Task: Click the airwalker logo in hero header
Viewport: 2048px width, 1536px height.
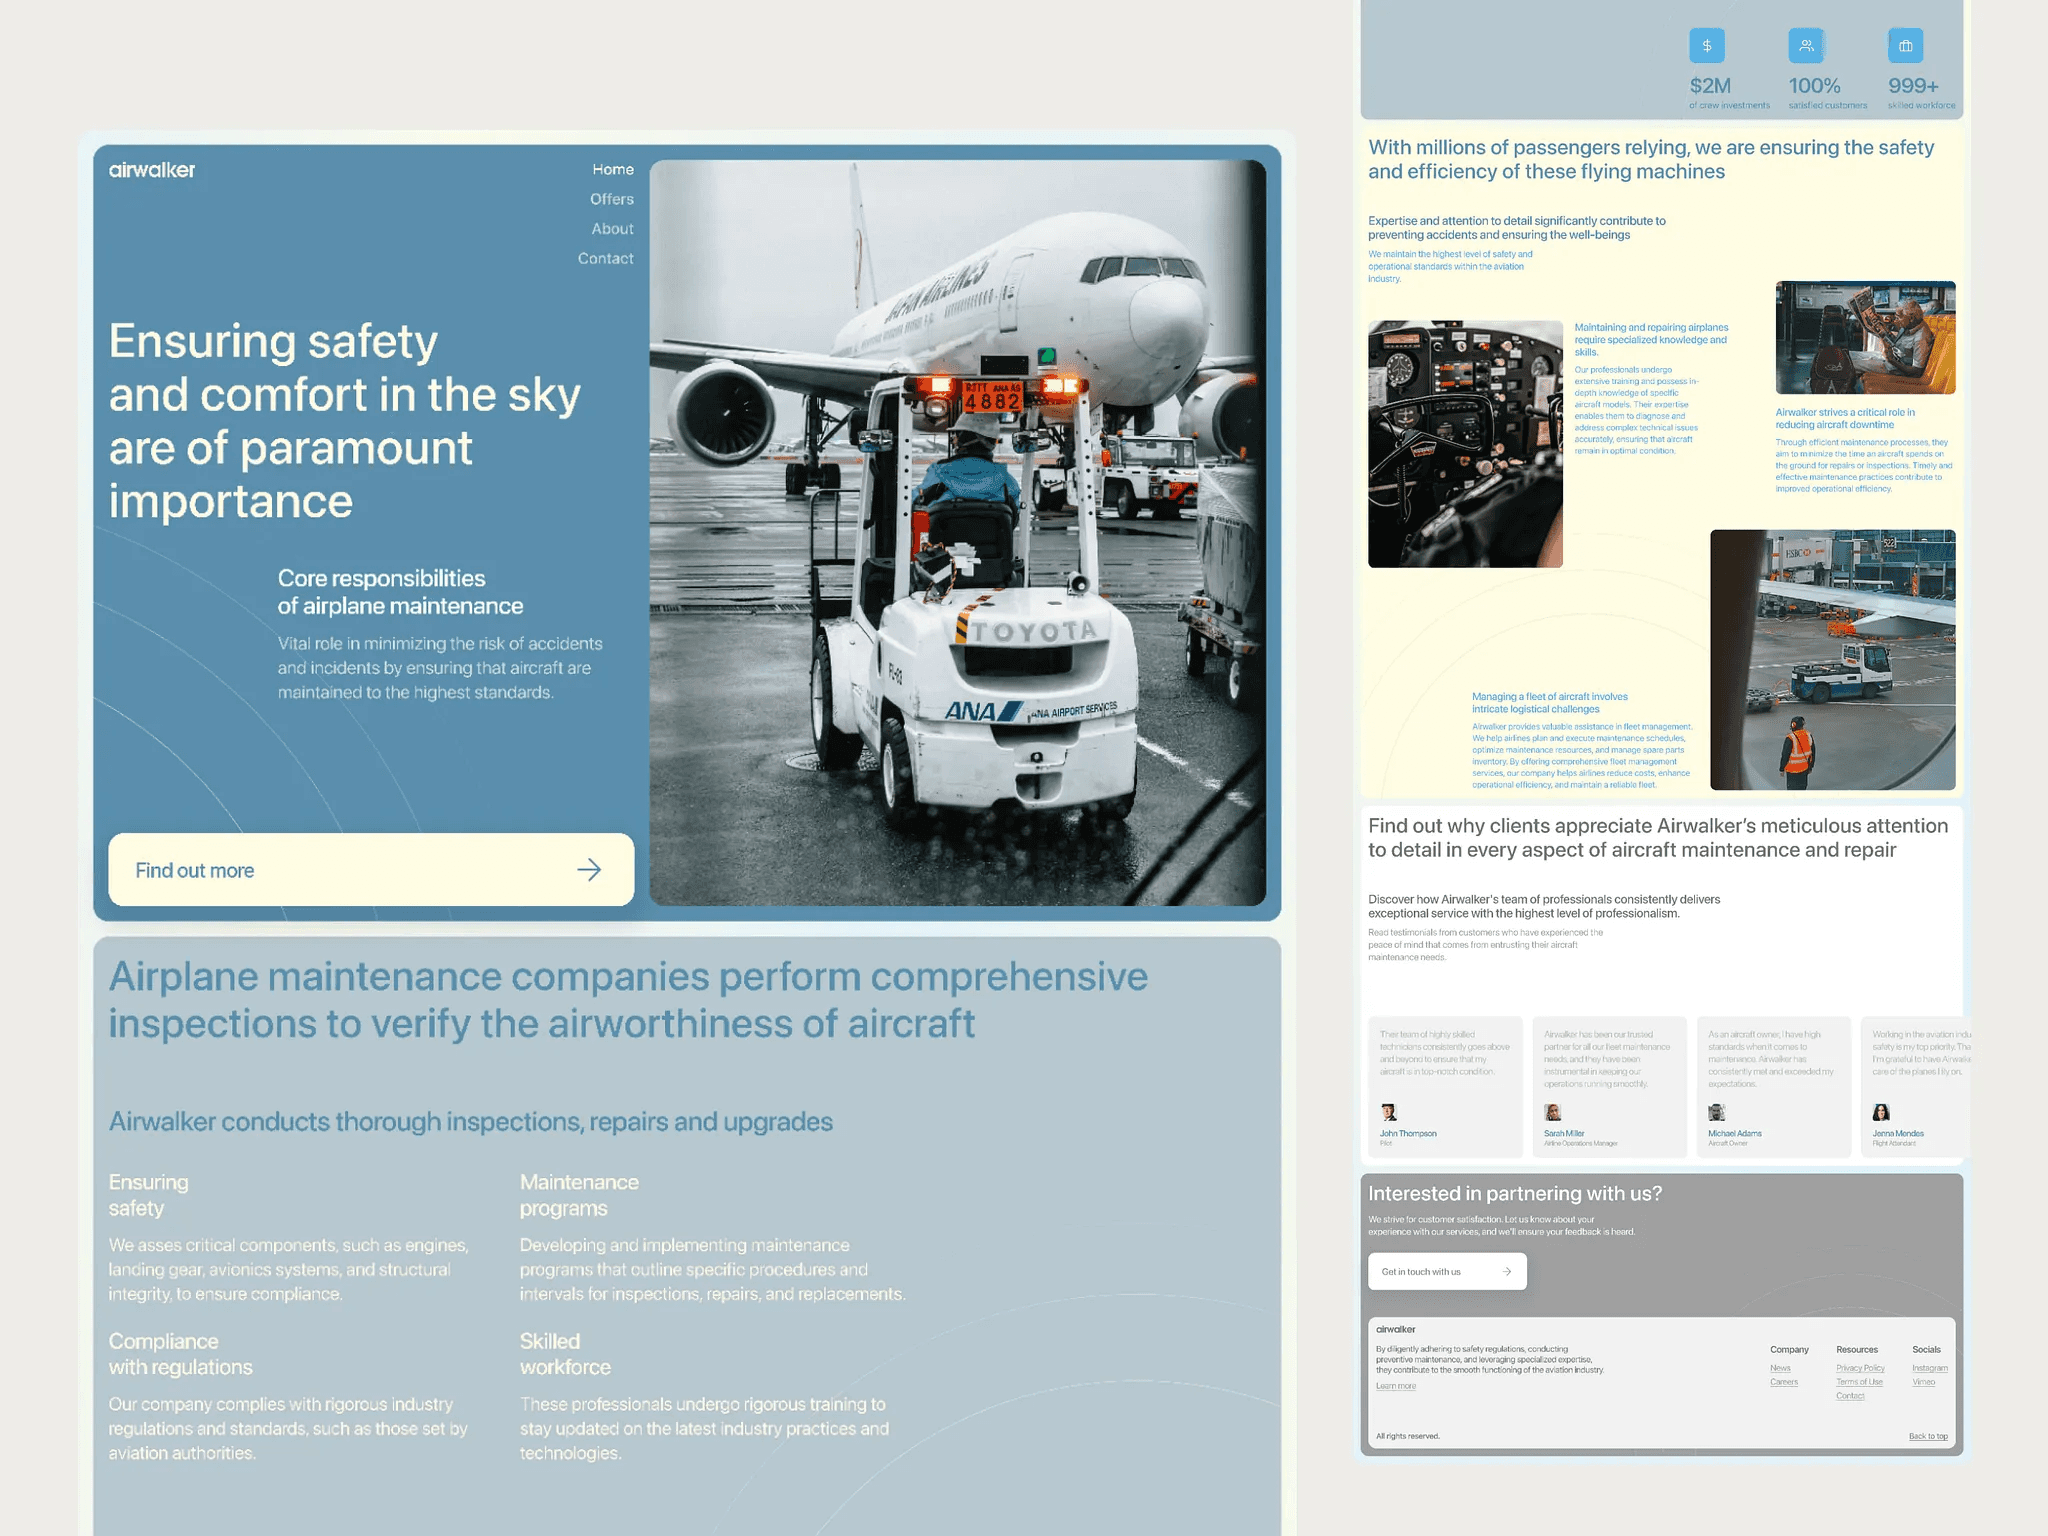Action: [x=152, y=170]
